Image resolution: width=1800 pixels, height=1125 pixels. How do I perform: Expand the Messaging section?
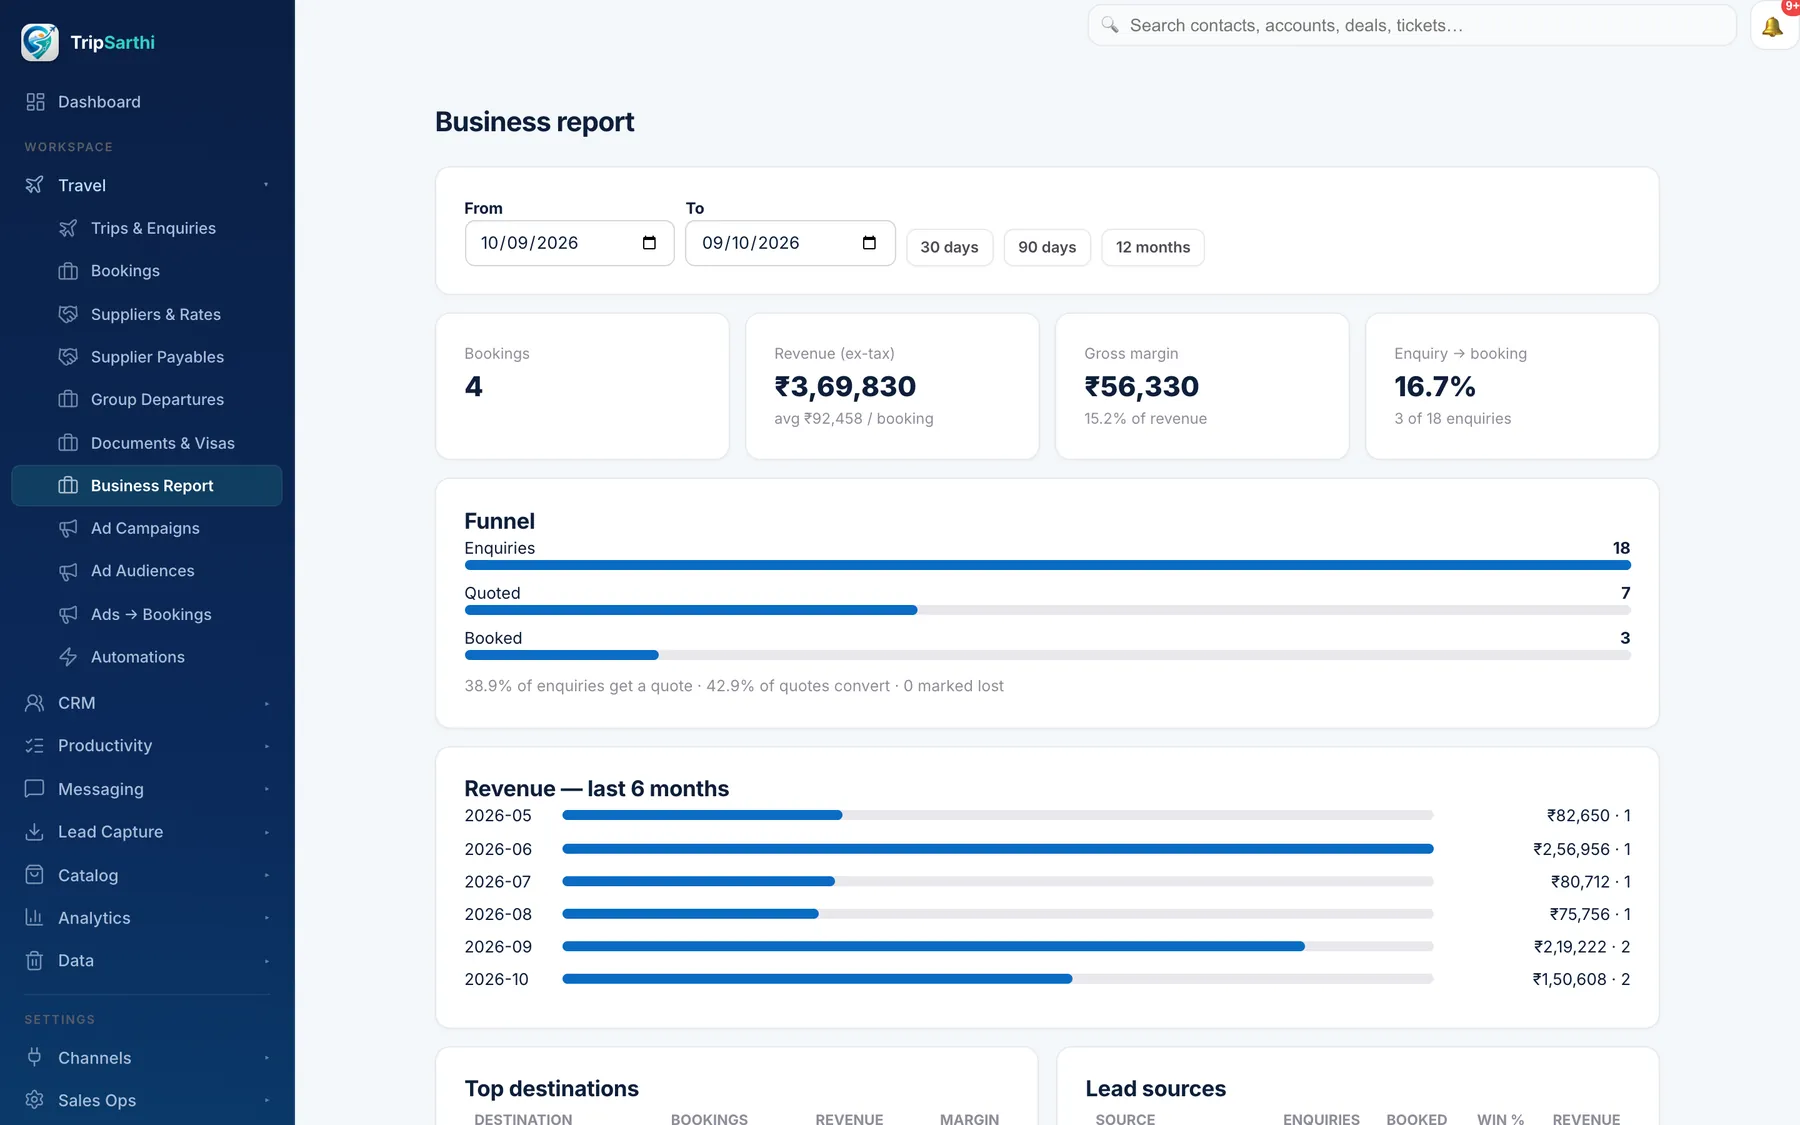[147, 789]
